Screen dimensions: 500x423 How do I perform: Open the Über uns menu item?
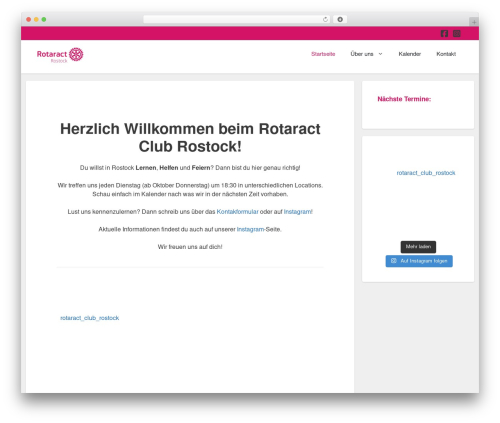pos(362,54)
